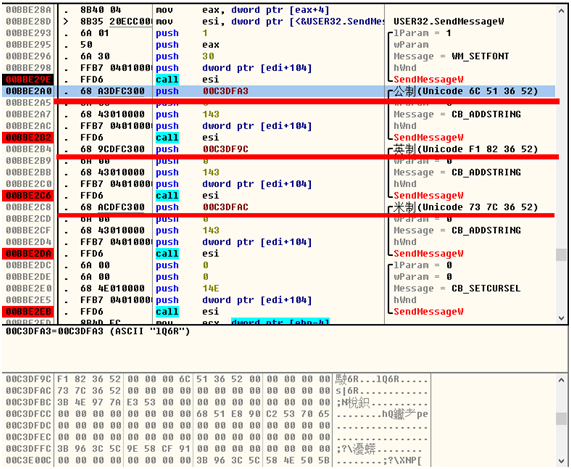Click the hex dump scrollbar thumb
Screen dimensions: 571x469
point(561,419)
